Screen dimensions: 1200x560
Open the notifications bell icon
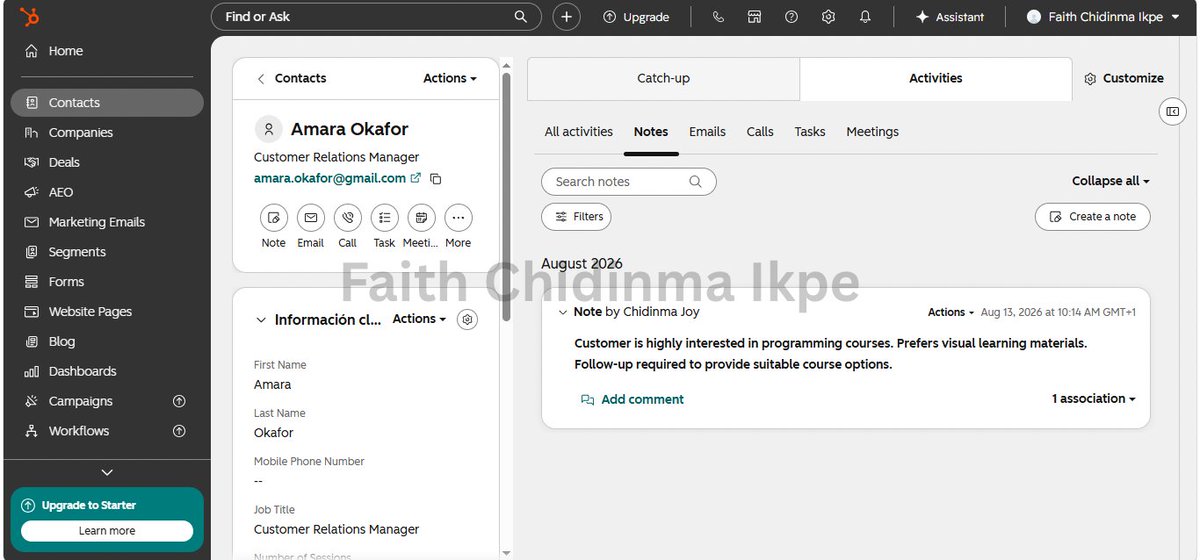(x=865, y=17)
